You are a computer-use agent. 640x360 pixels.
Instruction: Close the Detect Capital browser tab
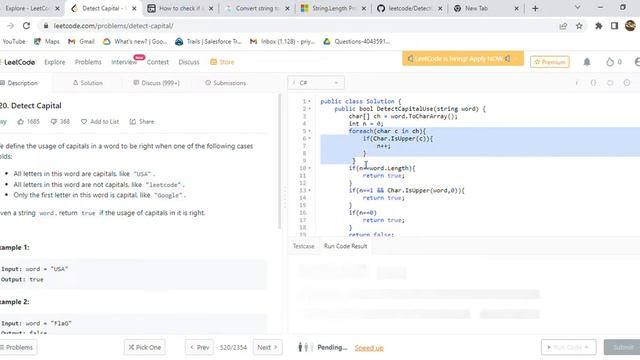pyautogui.click(x=134, y=8)
